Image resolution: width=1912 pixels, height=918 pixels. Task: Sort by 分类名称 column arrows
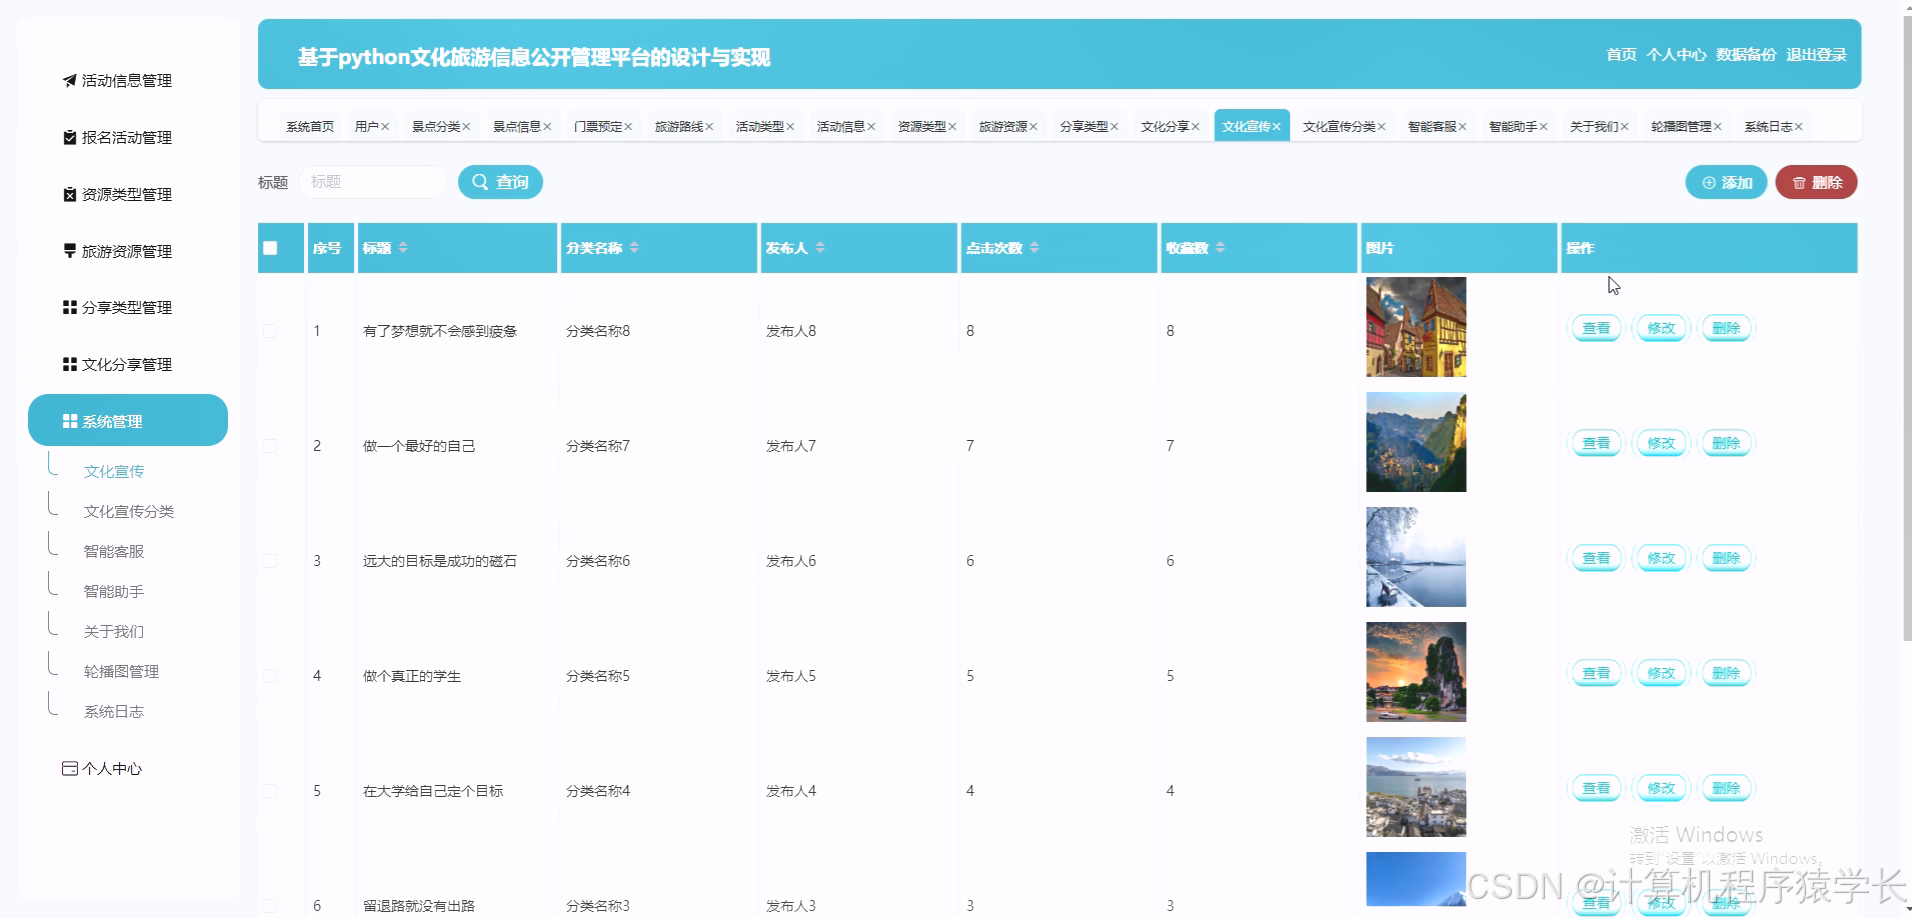click(x=634, y=247)
